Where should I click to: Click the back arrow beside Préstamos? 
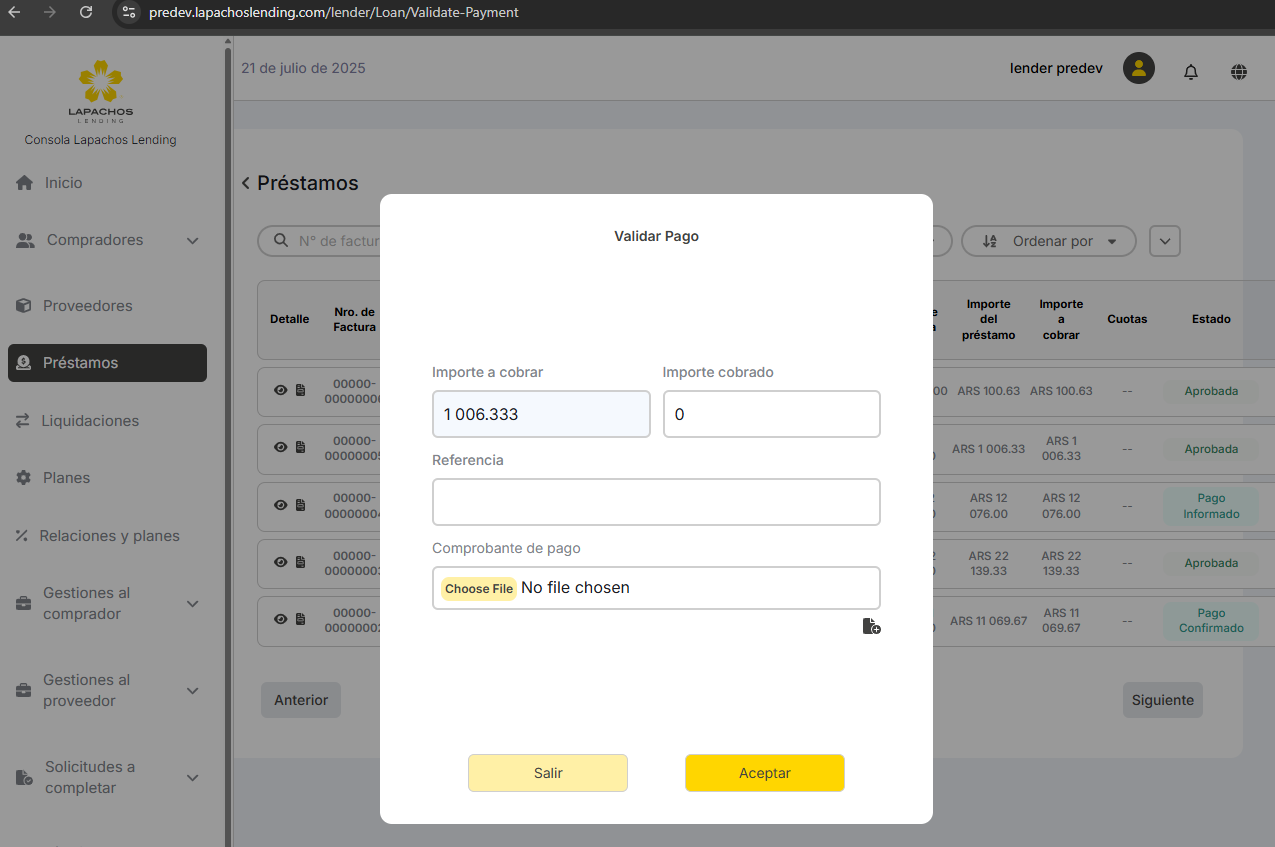pyautogui.click(x=246, y=183)
